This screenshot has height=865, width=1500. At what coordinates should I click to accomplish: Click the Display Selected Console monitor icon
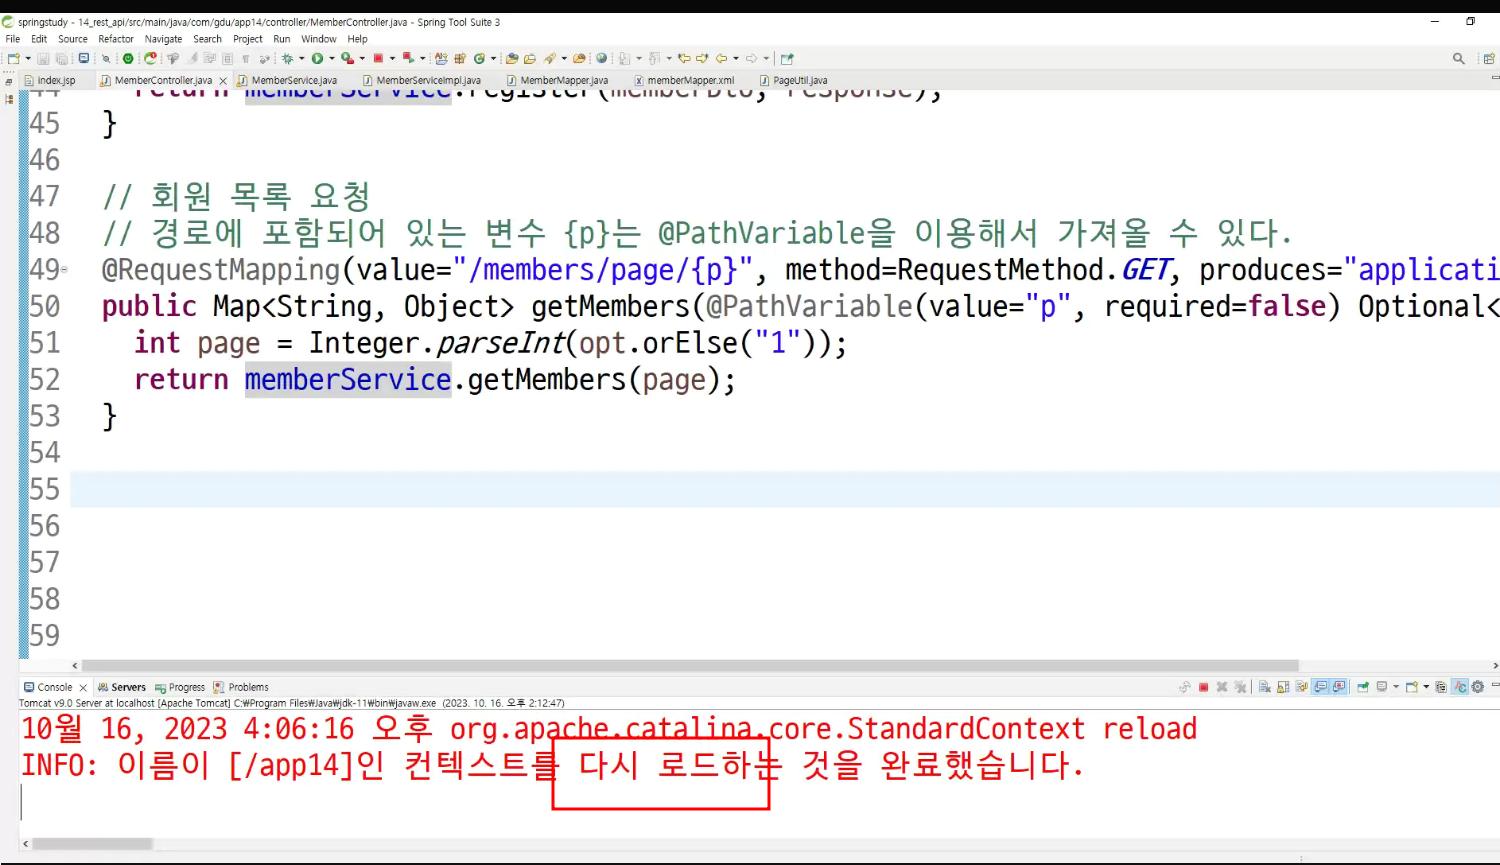[1382, 687]
